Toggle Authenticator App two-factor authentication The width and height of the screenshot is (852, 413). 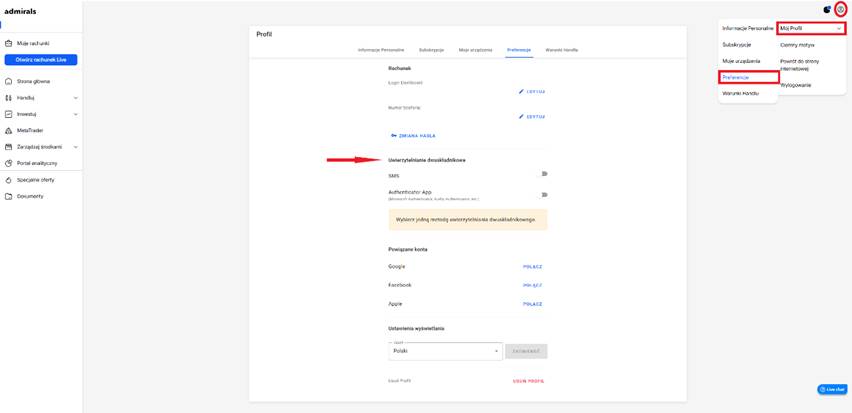[x=544, y=195]
